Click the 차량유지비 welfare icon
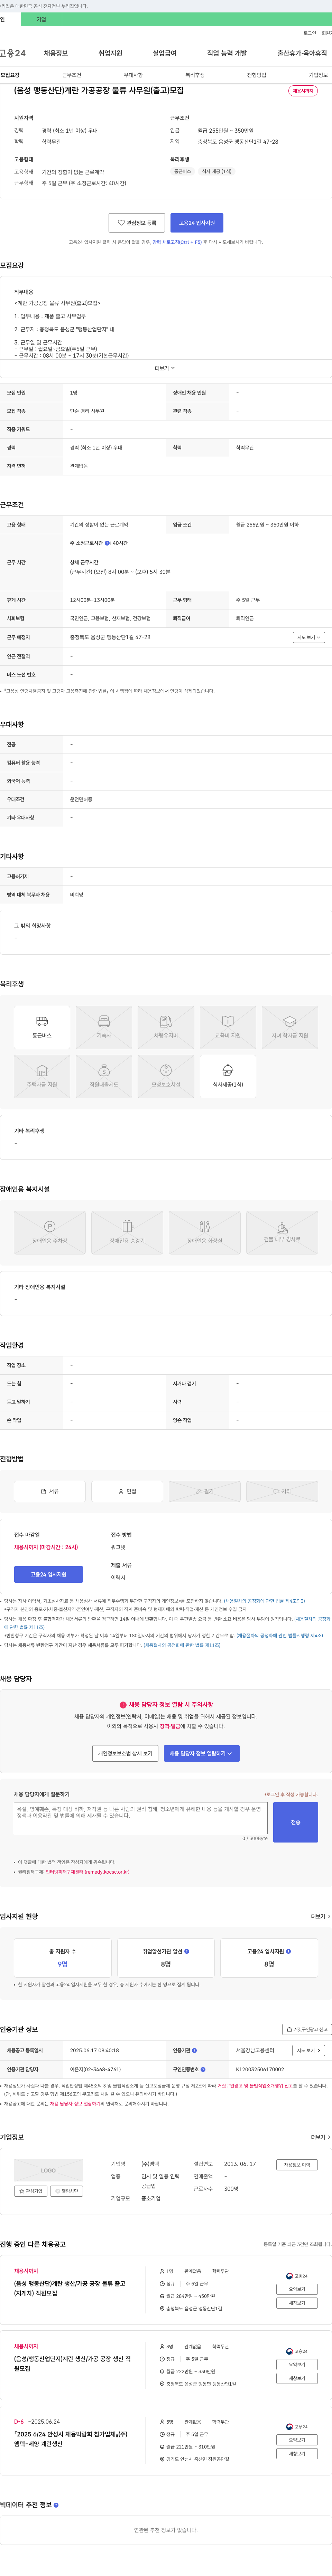Screen dimensions: 332x2576 tap(166, 1027)
